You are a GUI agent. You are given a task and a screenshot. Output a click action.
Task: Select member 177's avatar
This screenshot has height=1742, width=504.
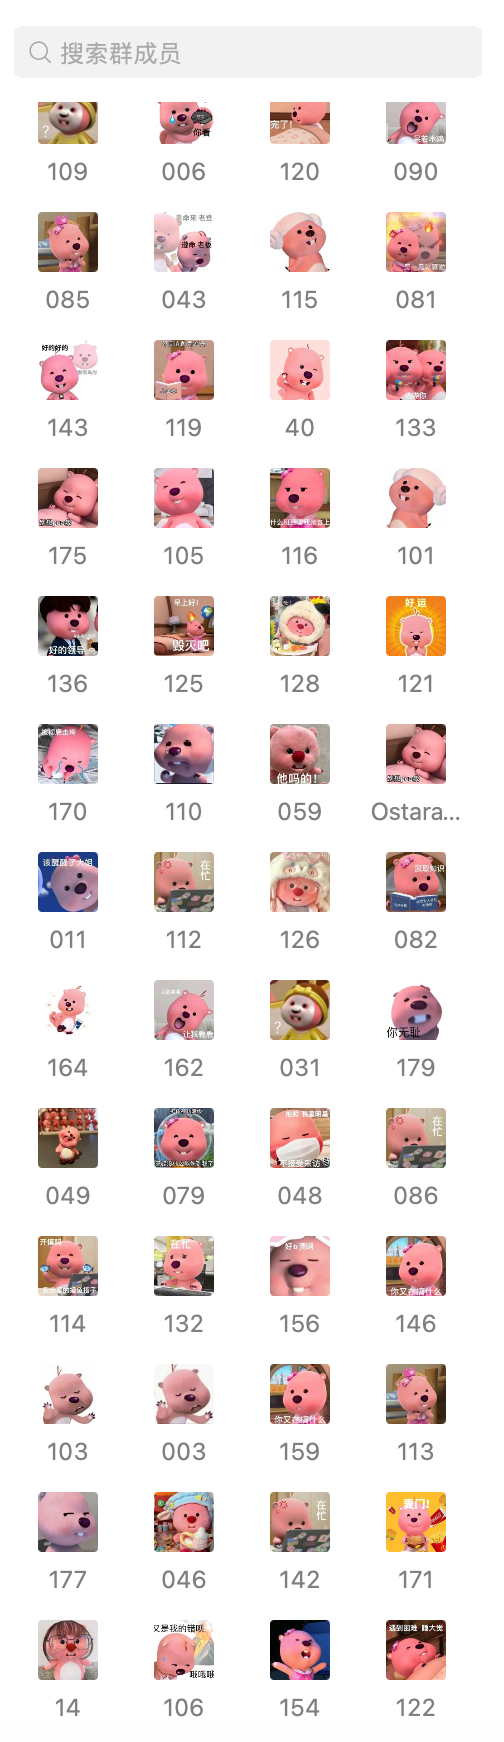click(x=68, y=1522)
